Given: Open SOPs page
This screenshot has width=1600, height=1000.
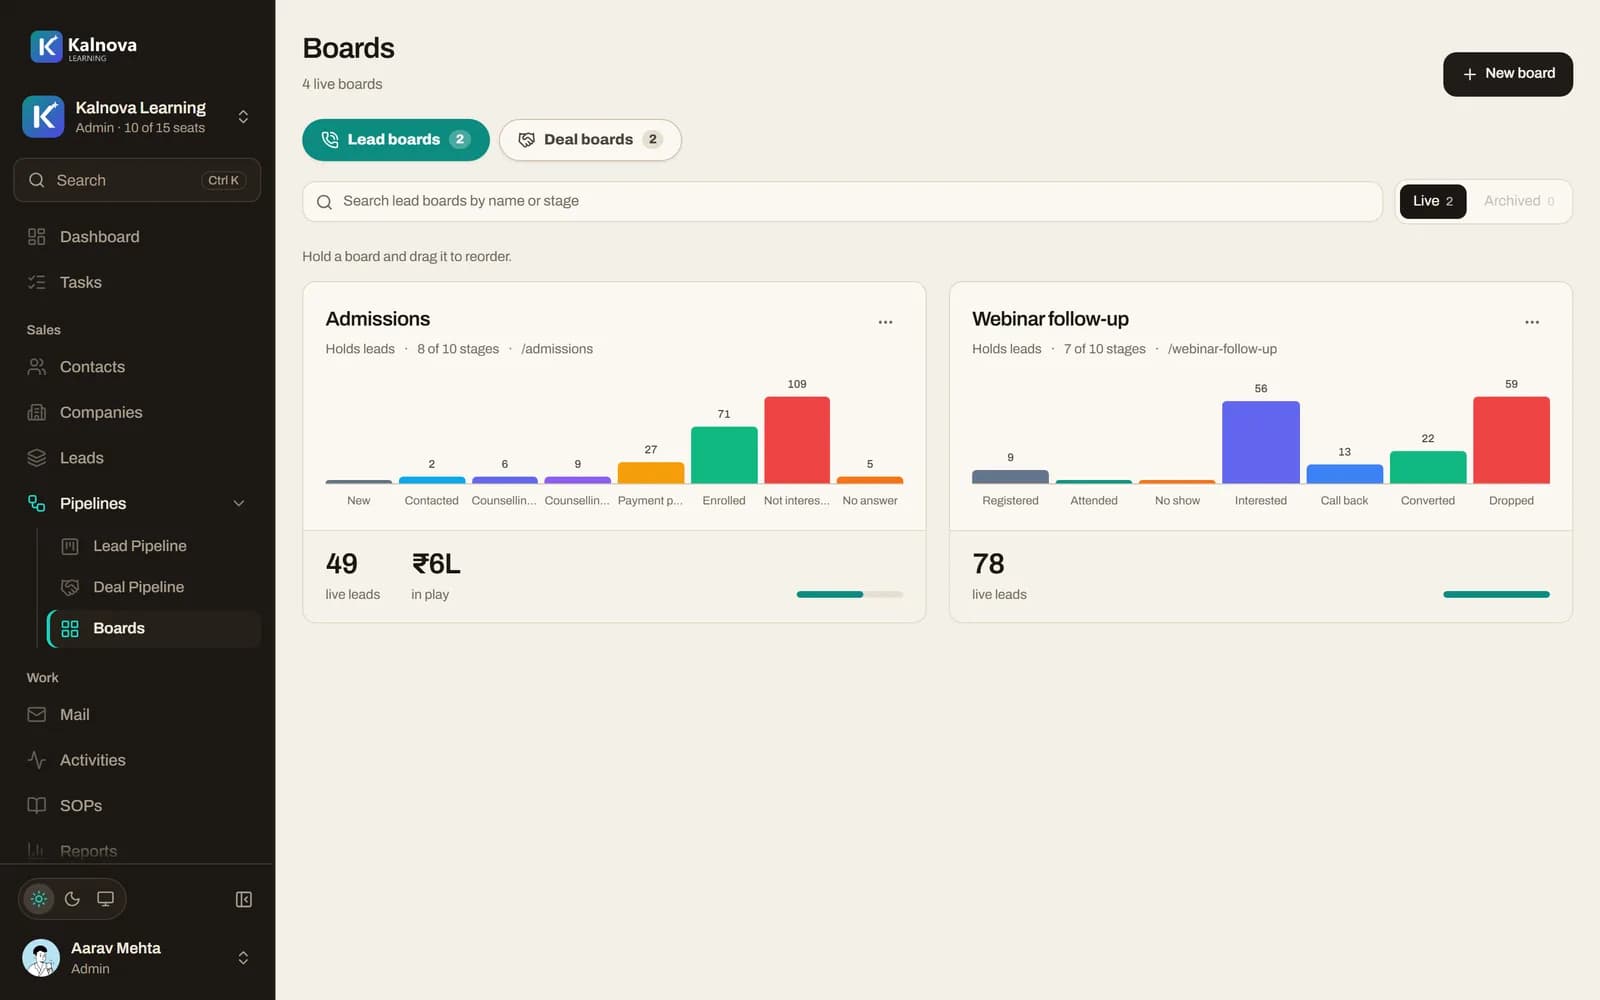Looking at the screenshot, I should pos(137,806).
